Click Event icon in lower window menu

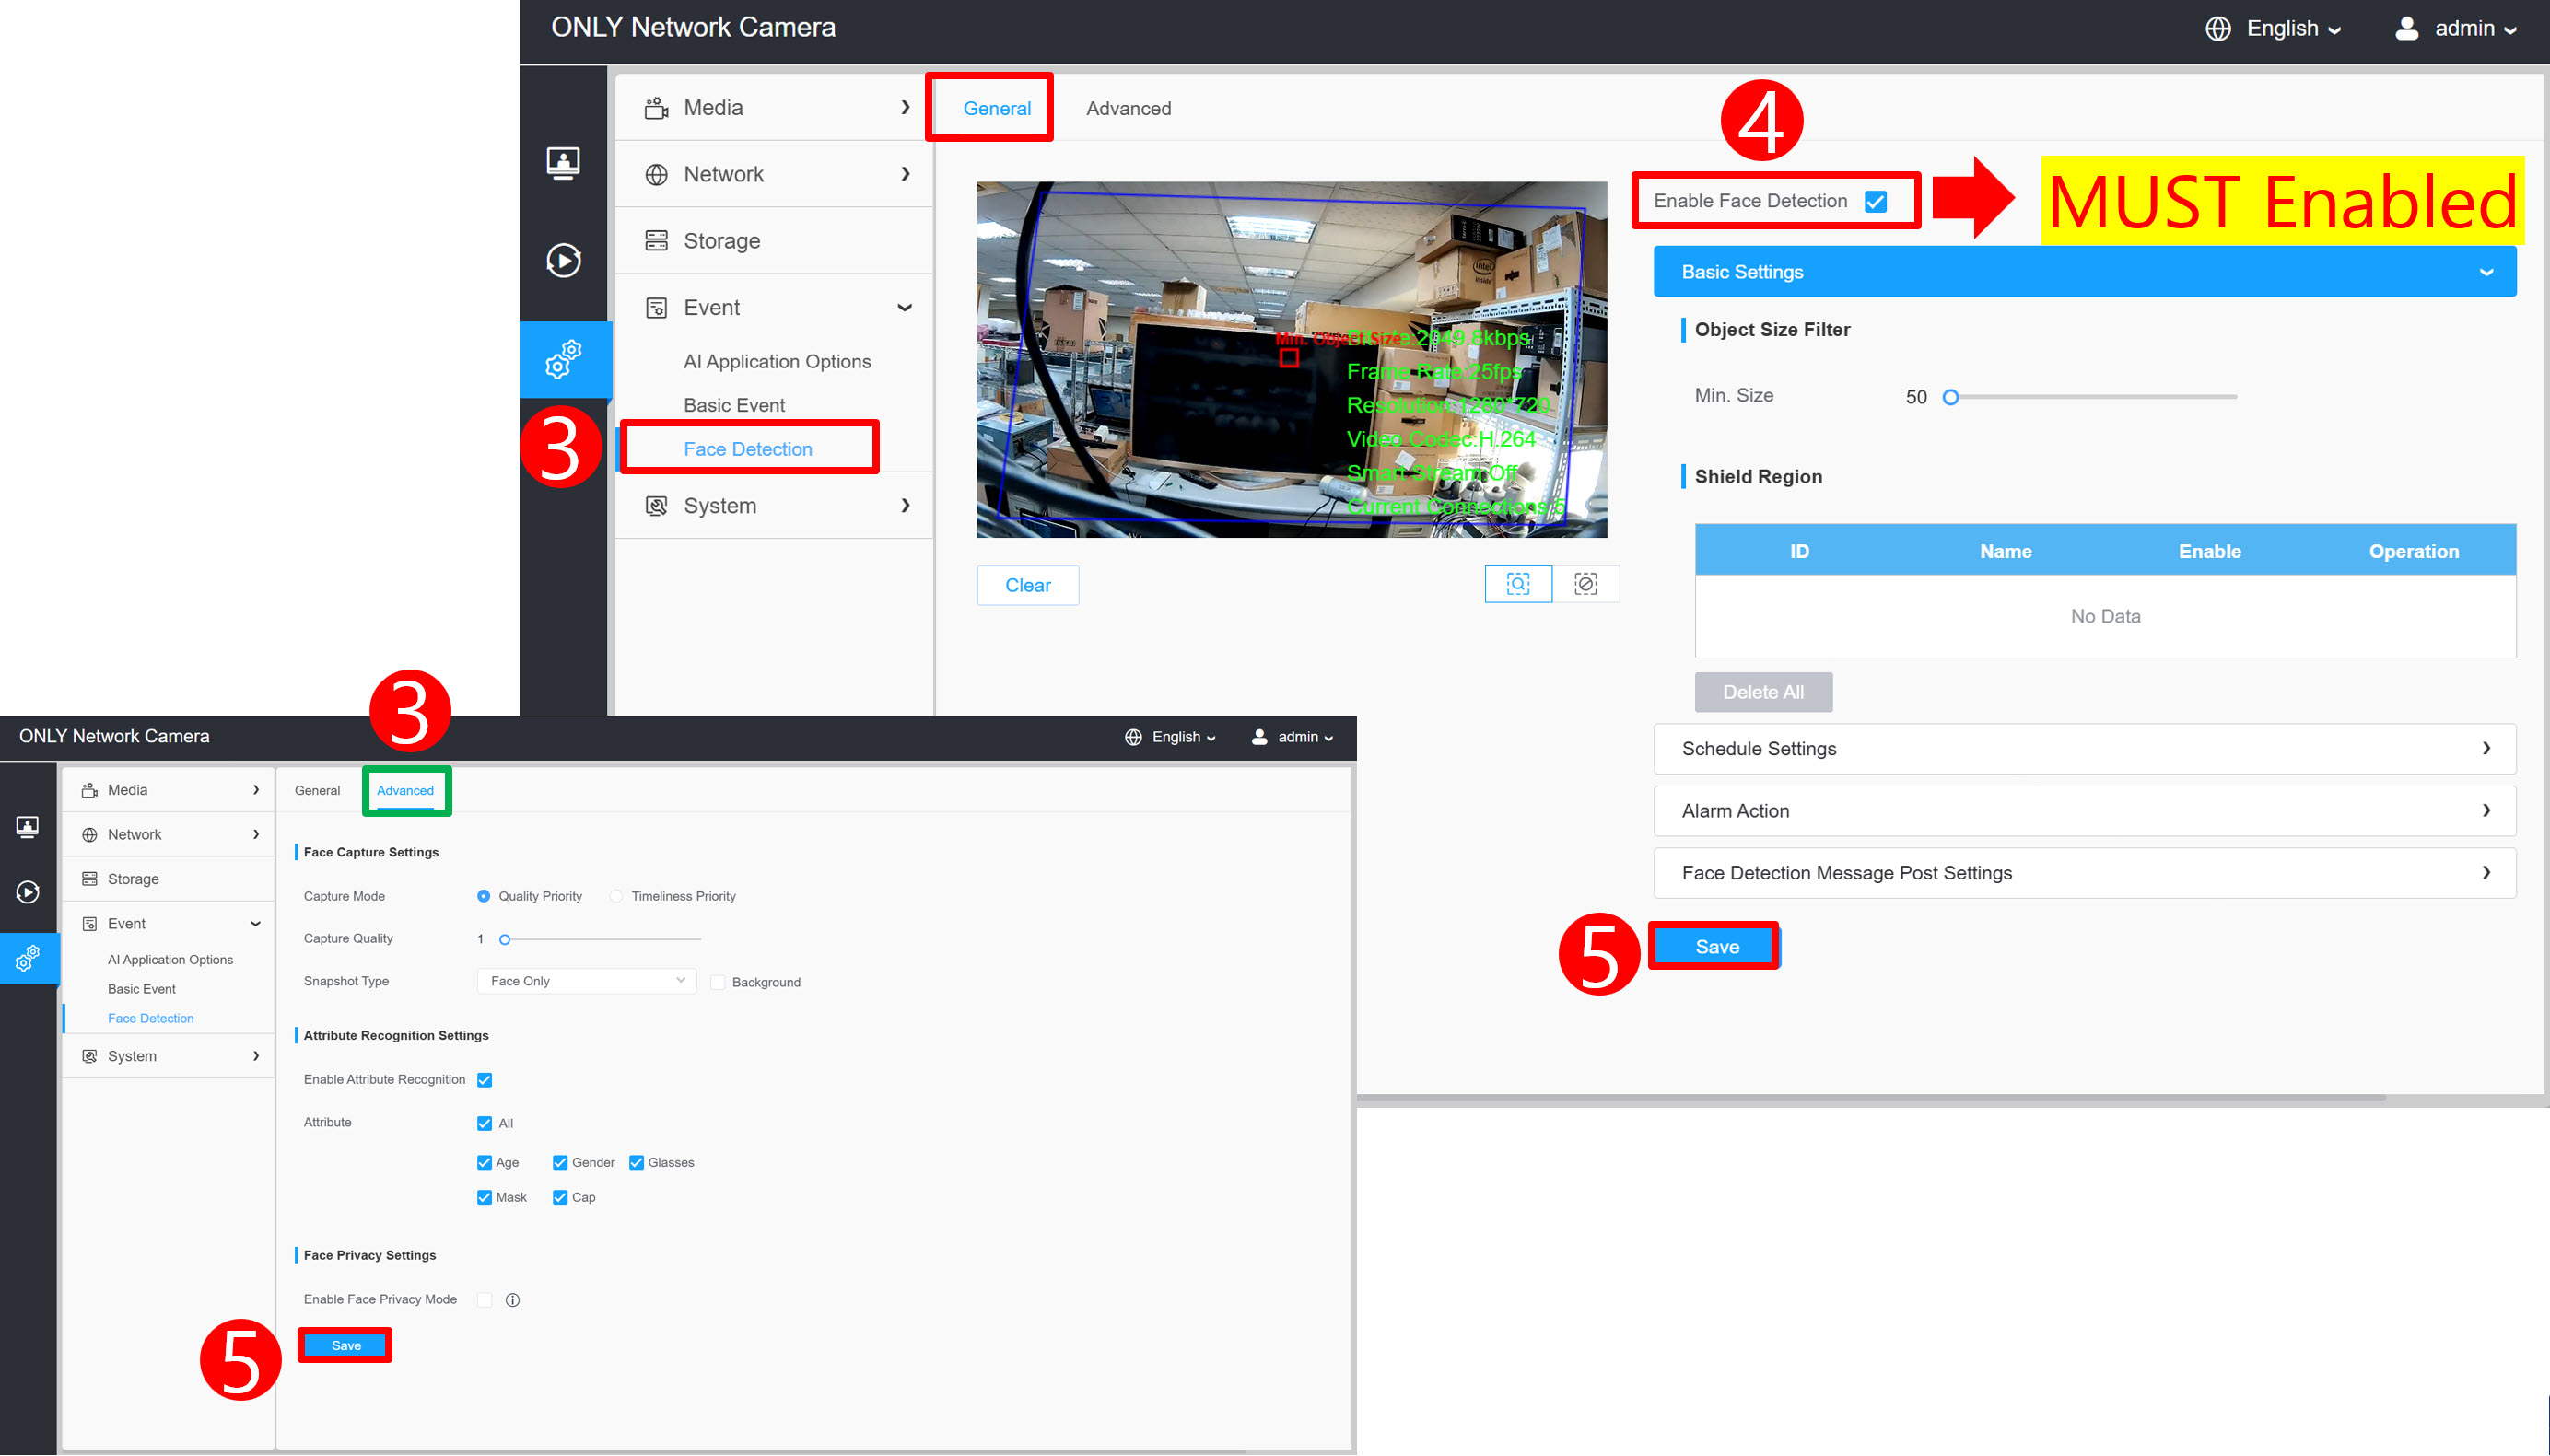click(89, 923)
